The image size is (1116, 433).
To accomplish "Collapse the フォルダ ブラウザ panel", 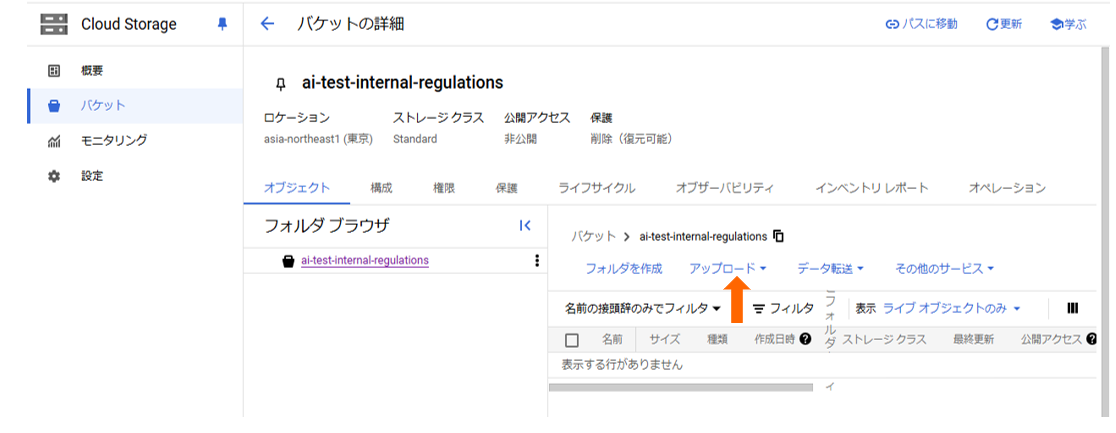I will pyautogui.click(x=525, y=226).
